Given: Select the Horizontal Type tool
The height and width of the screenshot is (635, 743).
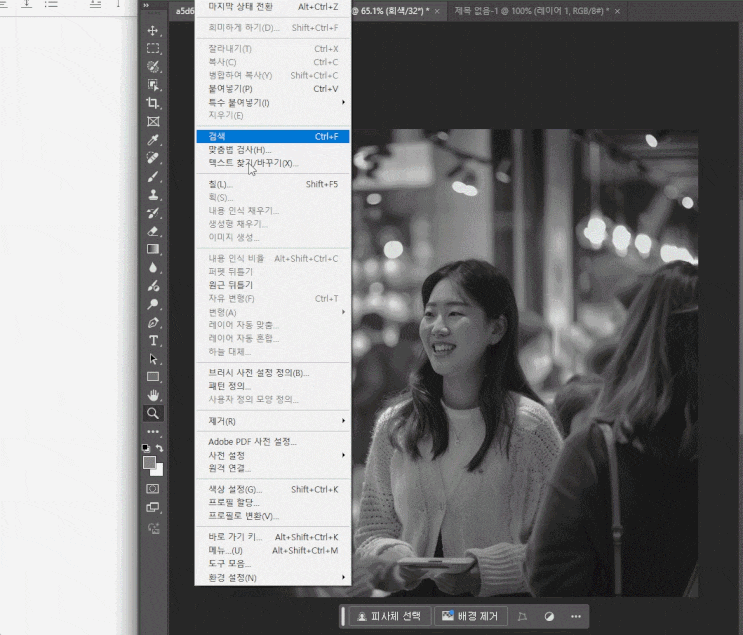Looking at the screenshot, I should (153, 340).
